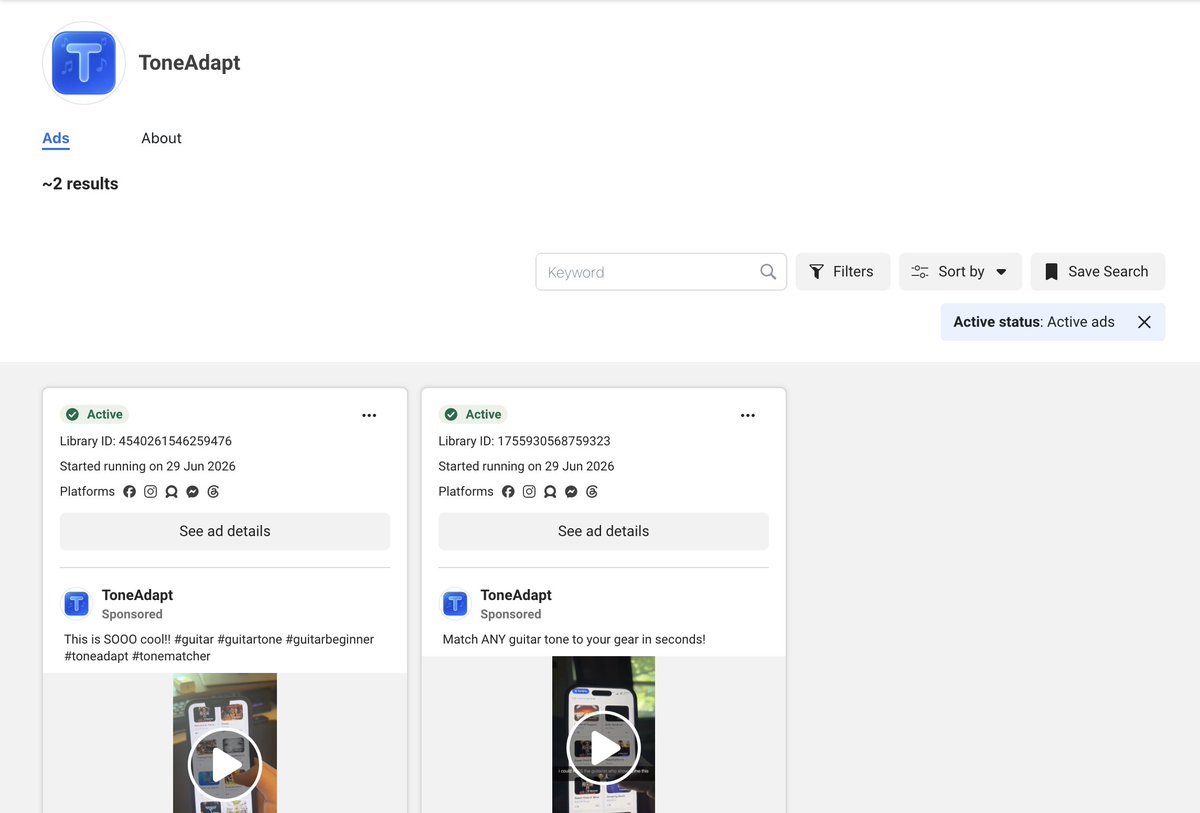Screen dimensions: 1200x813
Task: Click ToneAdapt avatar in 'Match ANY guitar tone' ad
Action: pyautogui.click(x=455, y=604)
